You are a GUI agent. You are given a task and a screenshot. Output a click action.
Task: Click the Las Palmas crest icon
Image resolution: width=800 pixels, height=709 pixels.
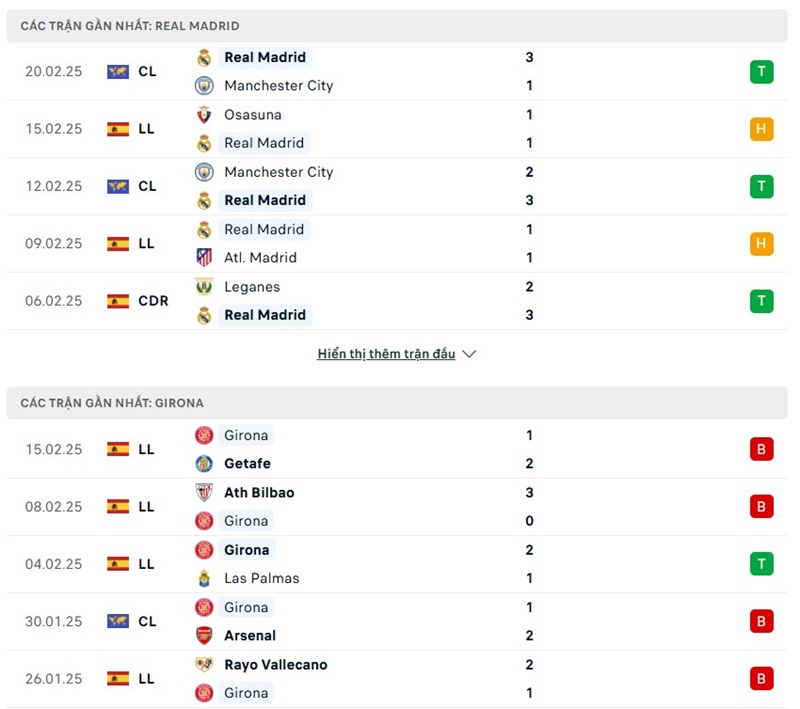(x=204, y=578)
